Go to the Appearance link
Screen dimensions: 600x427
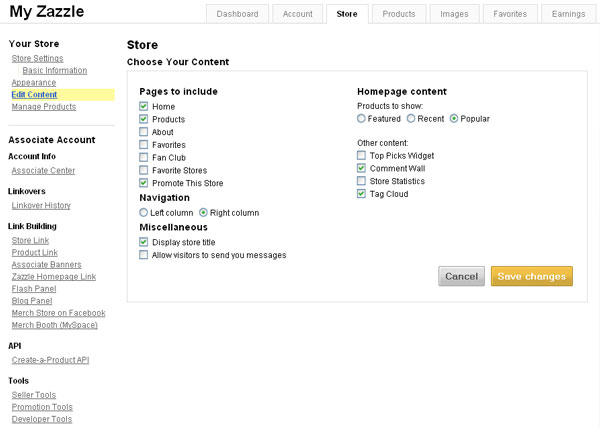[34, 83]
